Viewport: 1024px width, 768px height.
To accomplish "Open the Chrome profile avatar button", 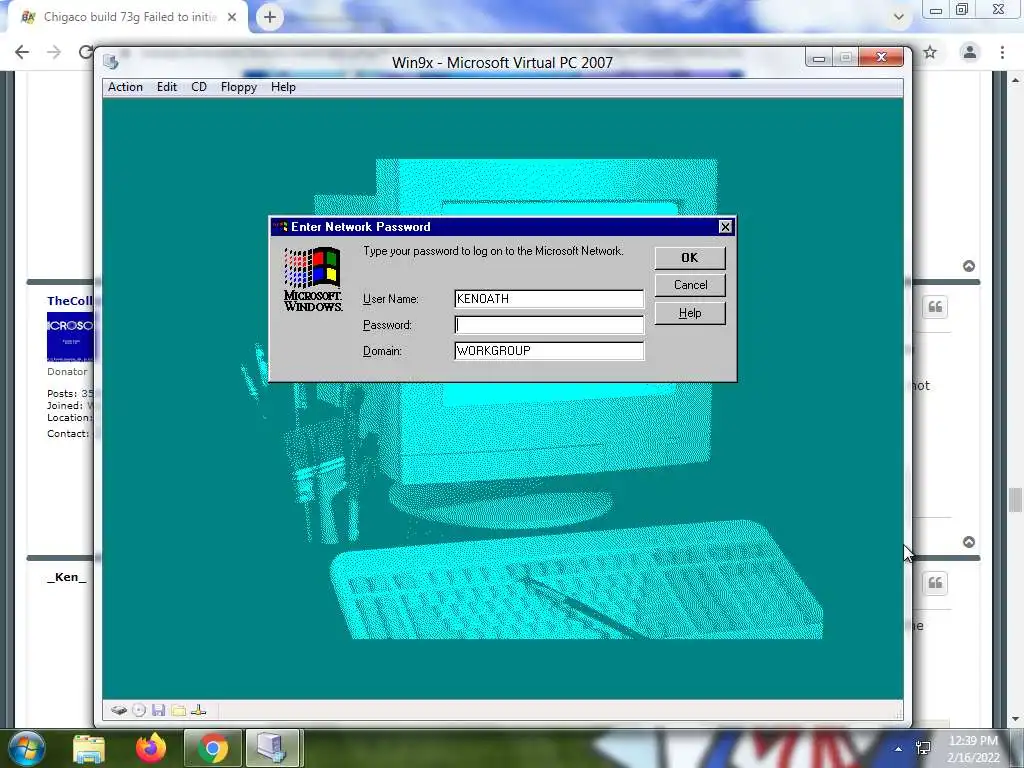I will tap(970, 52).
